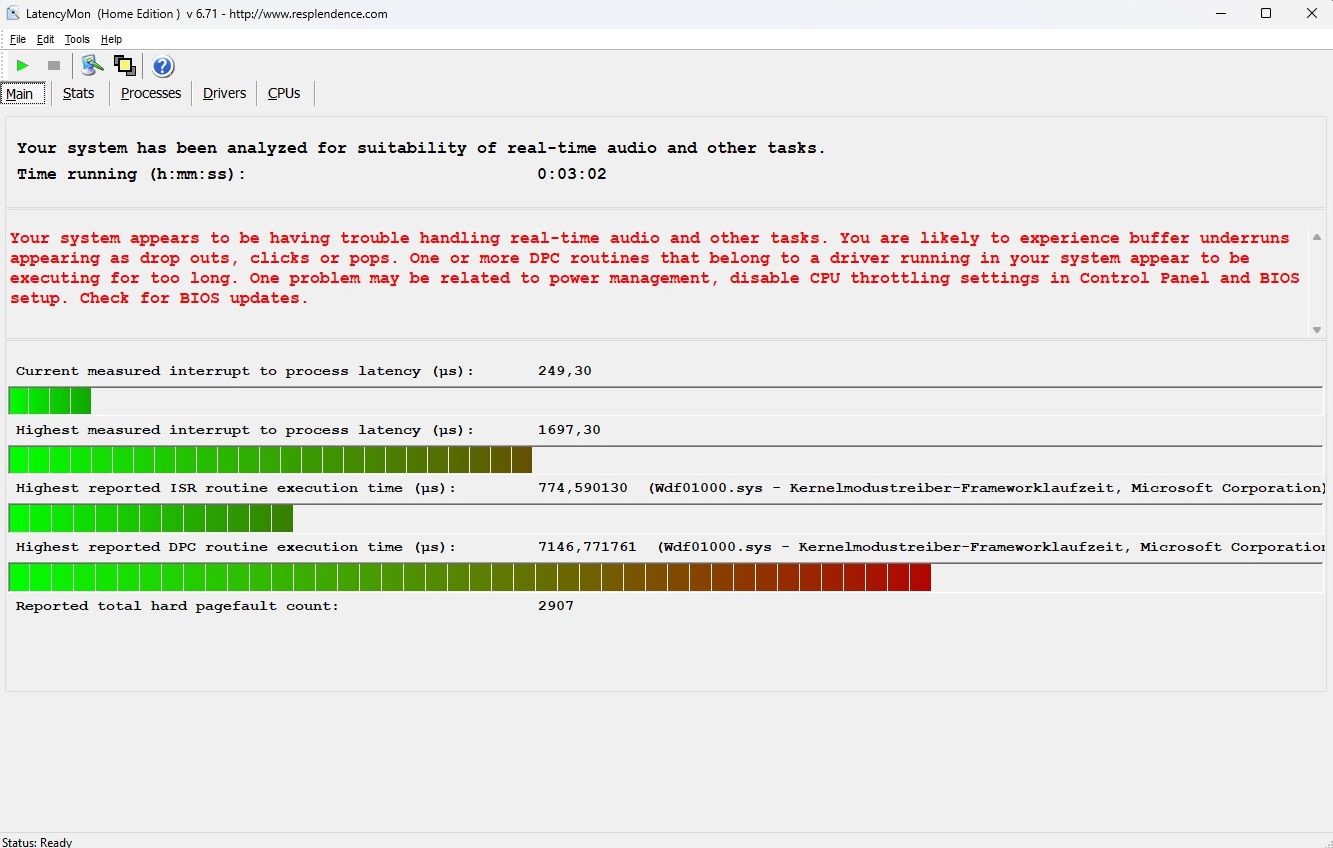This screenshot has height=848, width=1333.
Task: Select the CPUs tab
Action: (284, 93)
